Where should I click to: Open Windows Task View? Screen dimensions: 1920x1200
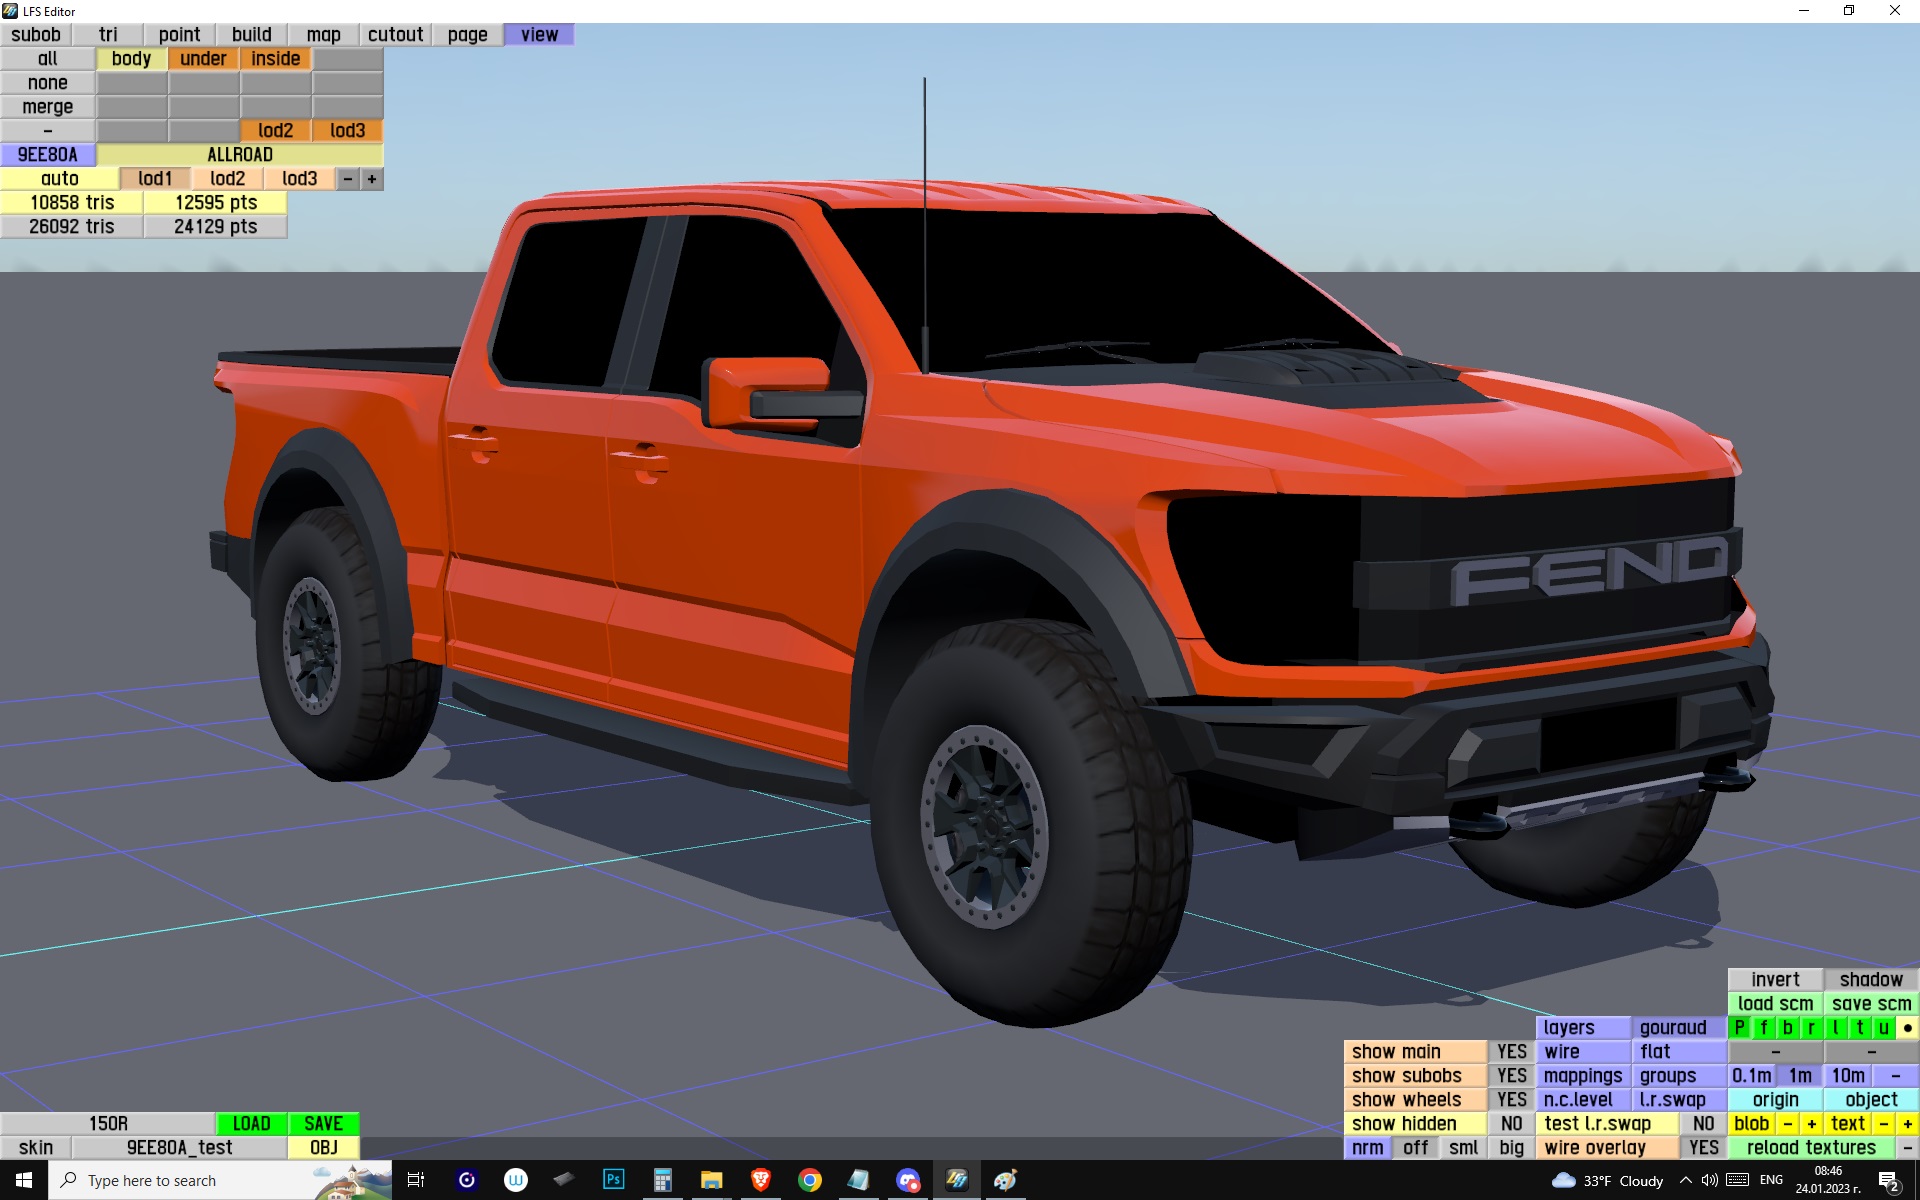point(416,1180)
